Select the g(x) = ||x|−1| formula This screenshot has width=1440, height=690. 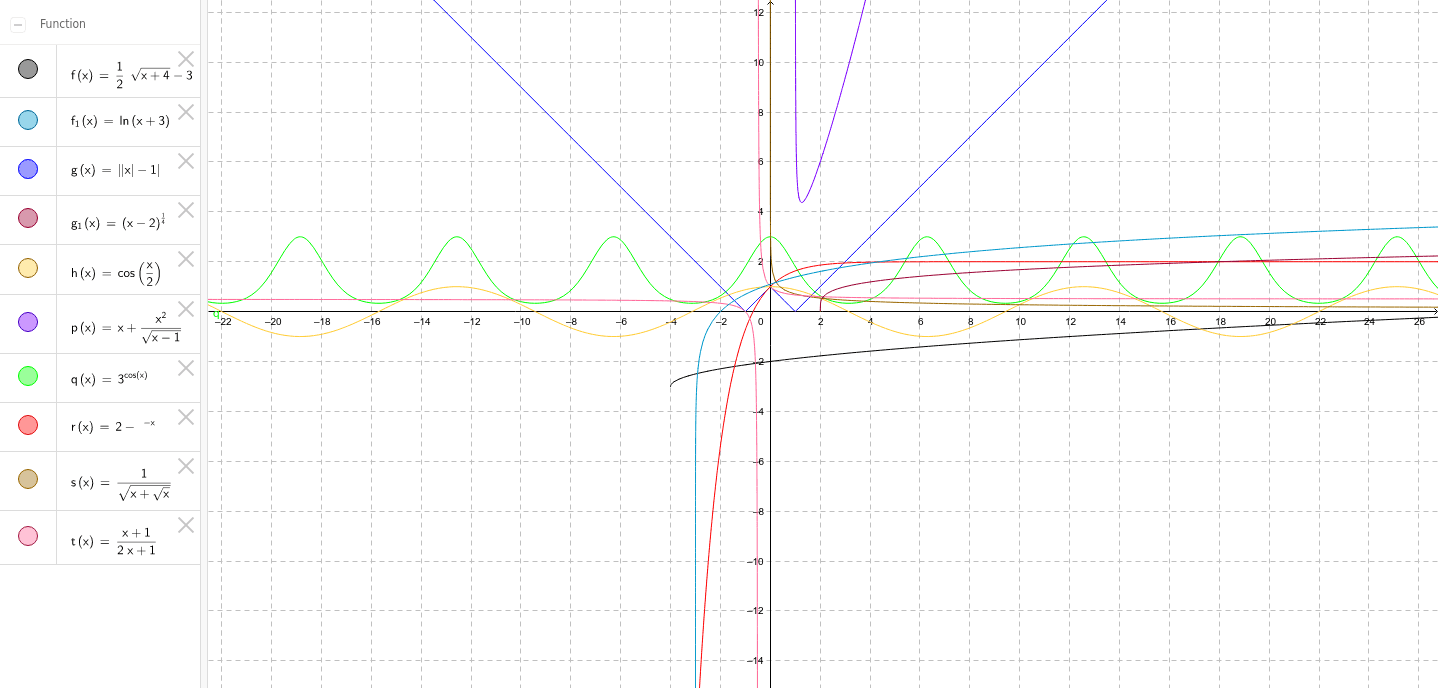pyautogui.click(x=115, y=170)
